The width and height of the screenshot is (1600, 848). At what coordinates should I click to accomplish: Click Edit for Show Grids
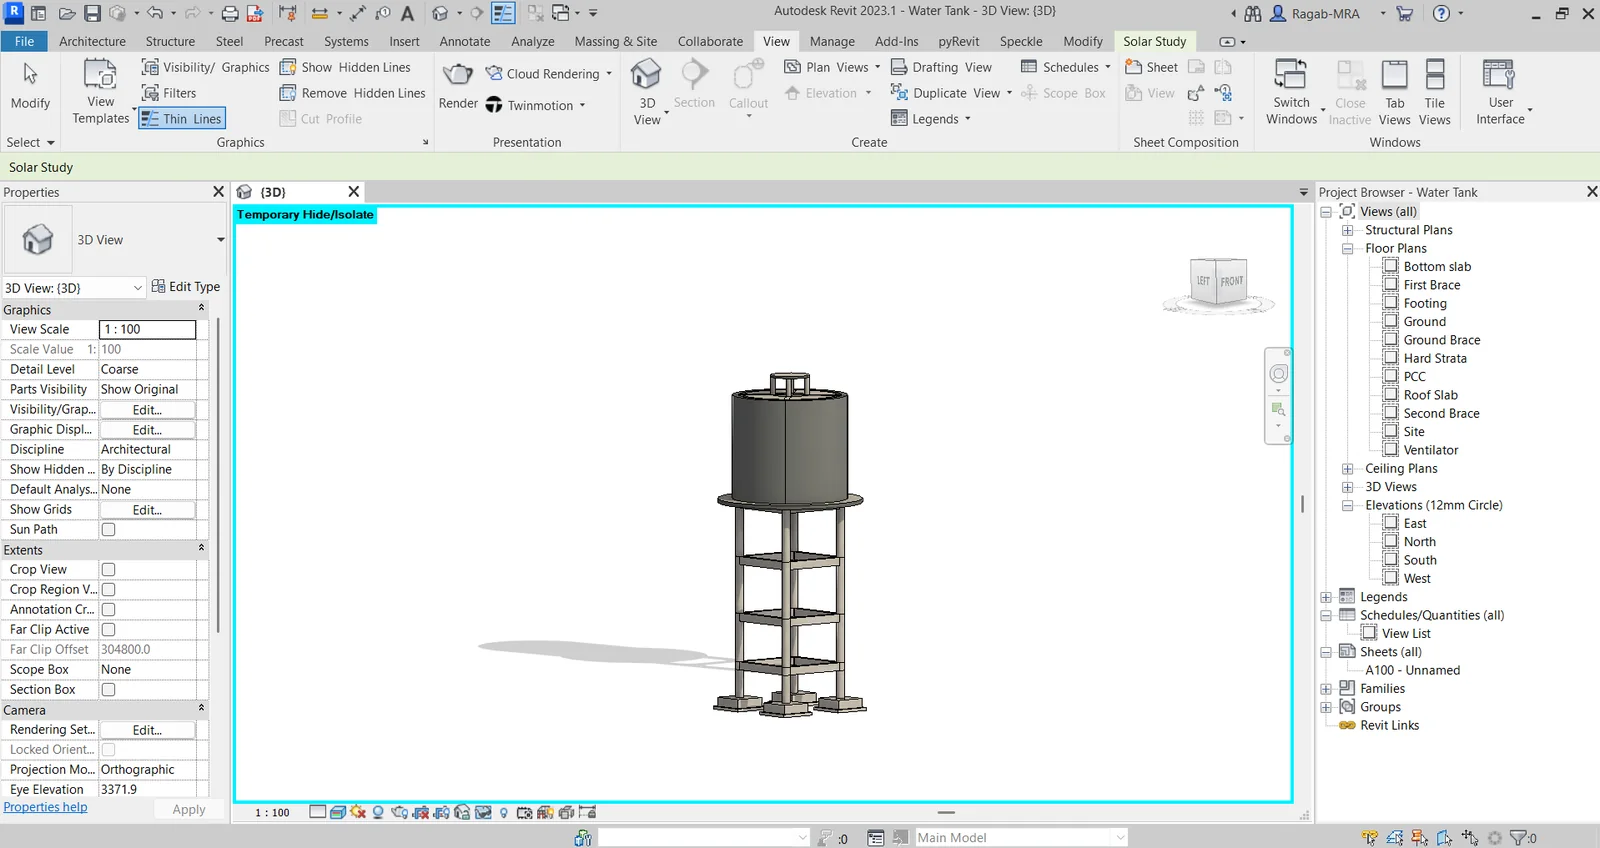(x=147, y=510)
